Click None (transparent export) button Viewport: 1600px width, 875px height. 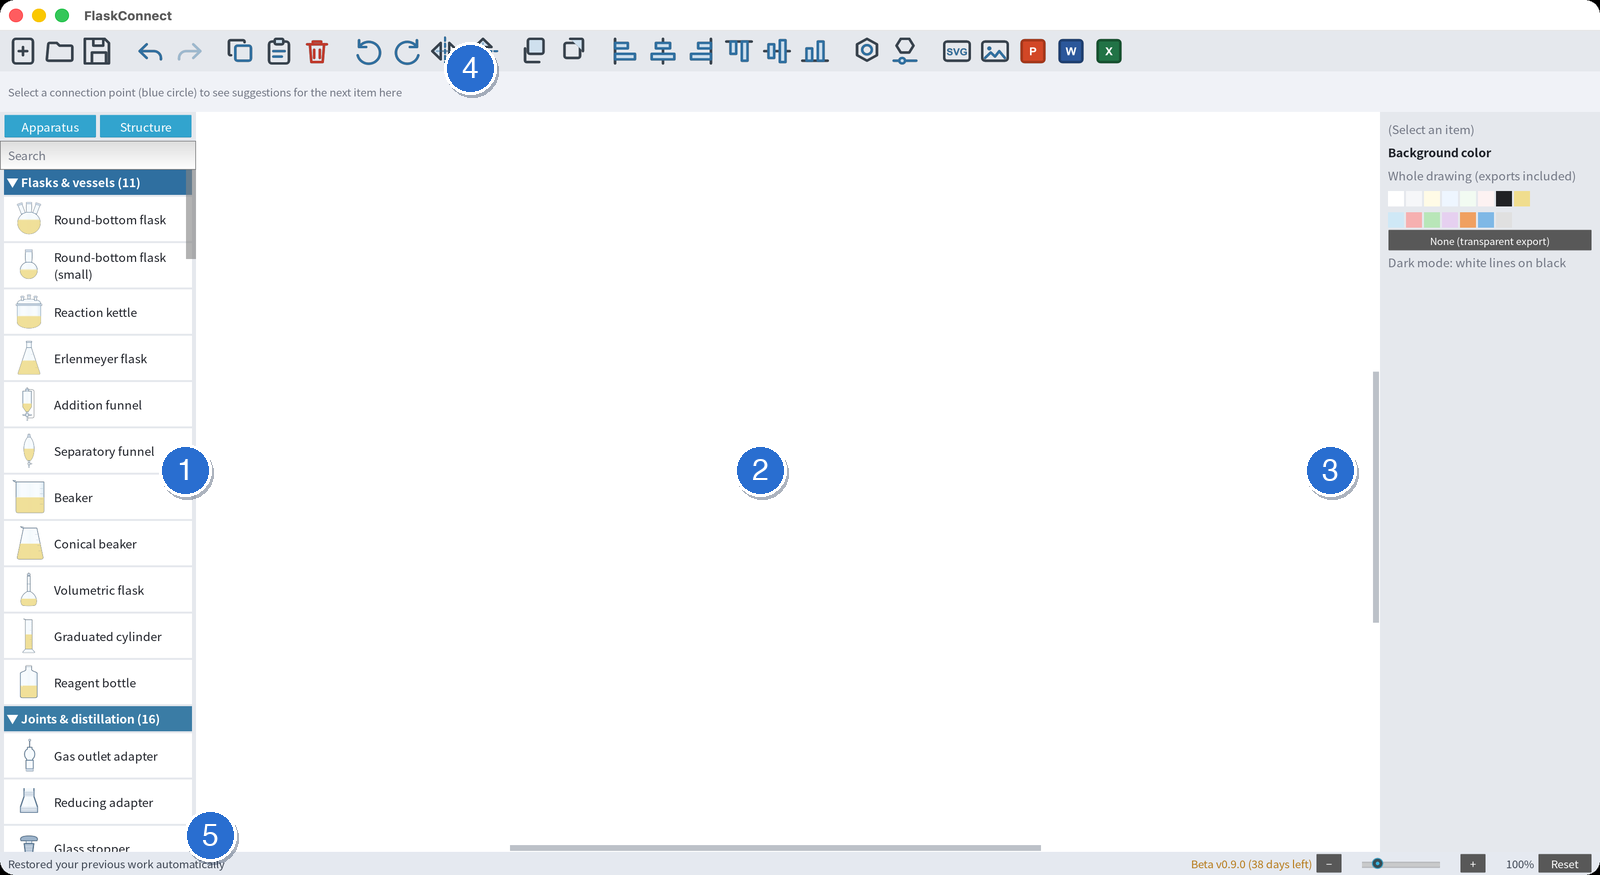tap(1489, 241)
